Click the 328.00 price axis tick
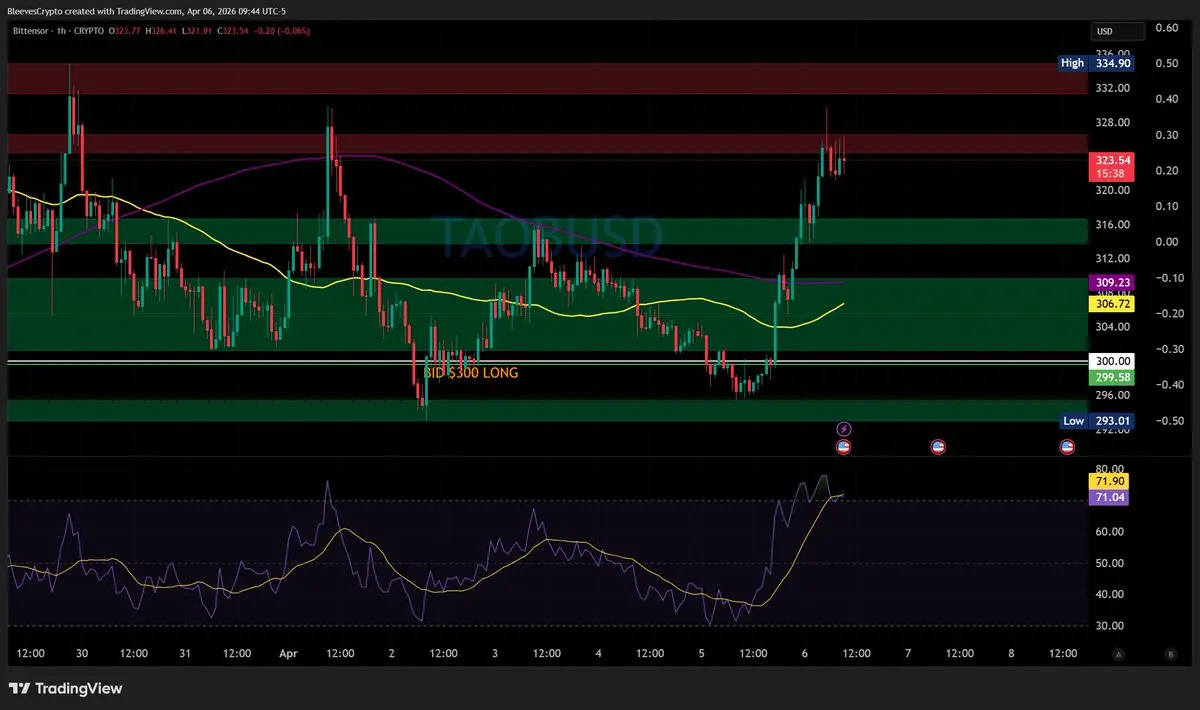This screenshot has height=710, width=1200. click(x=1113, y=122)
